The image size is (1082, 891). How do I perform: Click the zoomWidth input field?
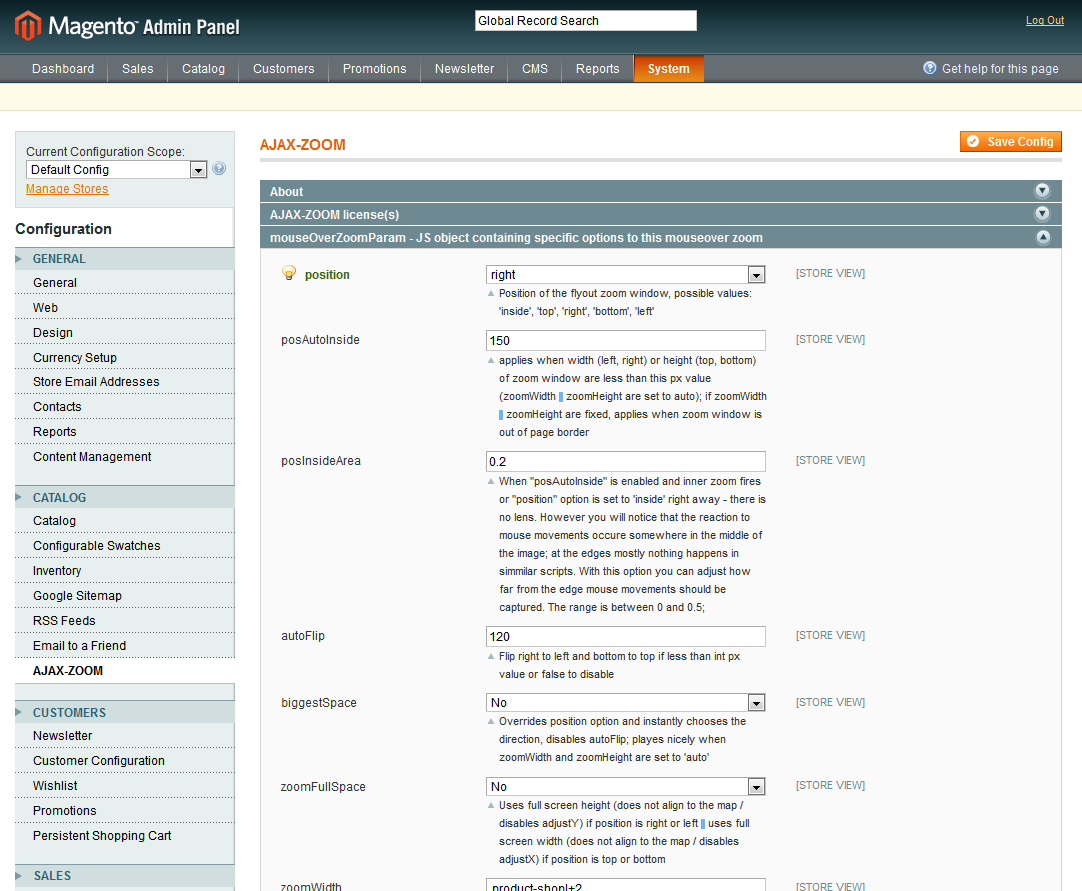tap(626, 885)
